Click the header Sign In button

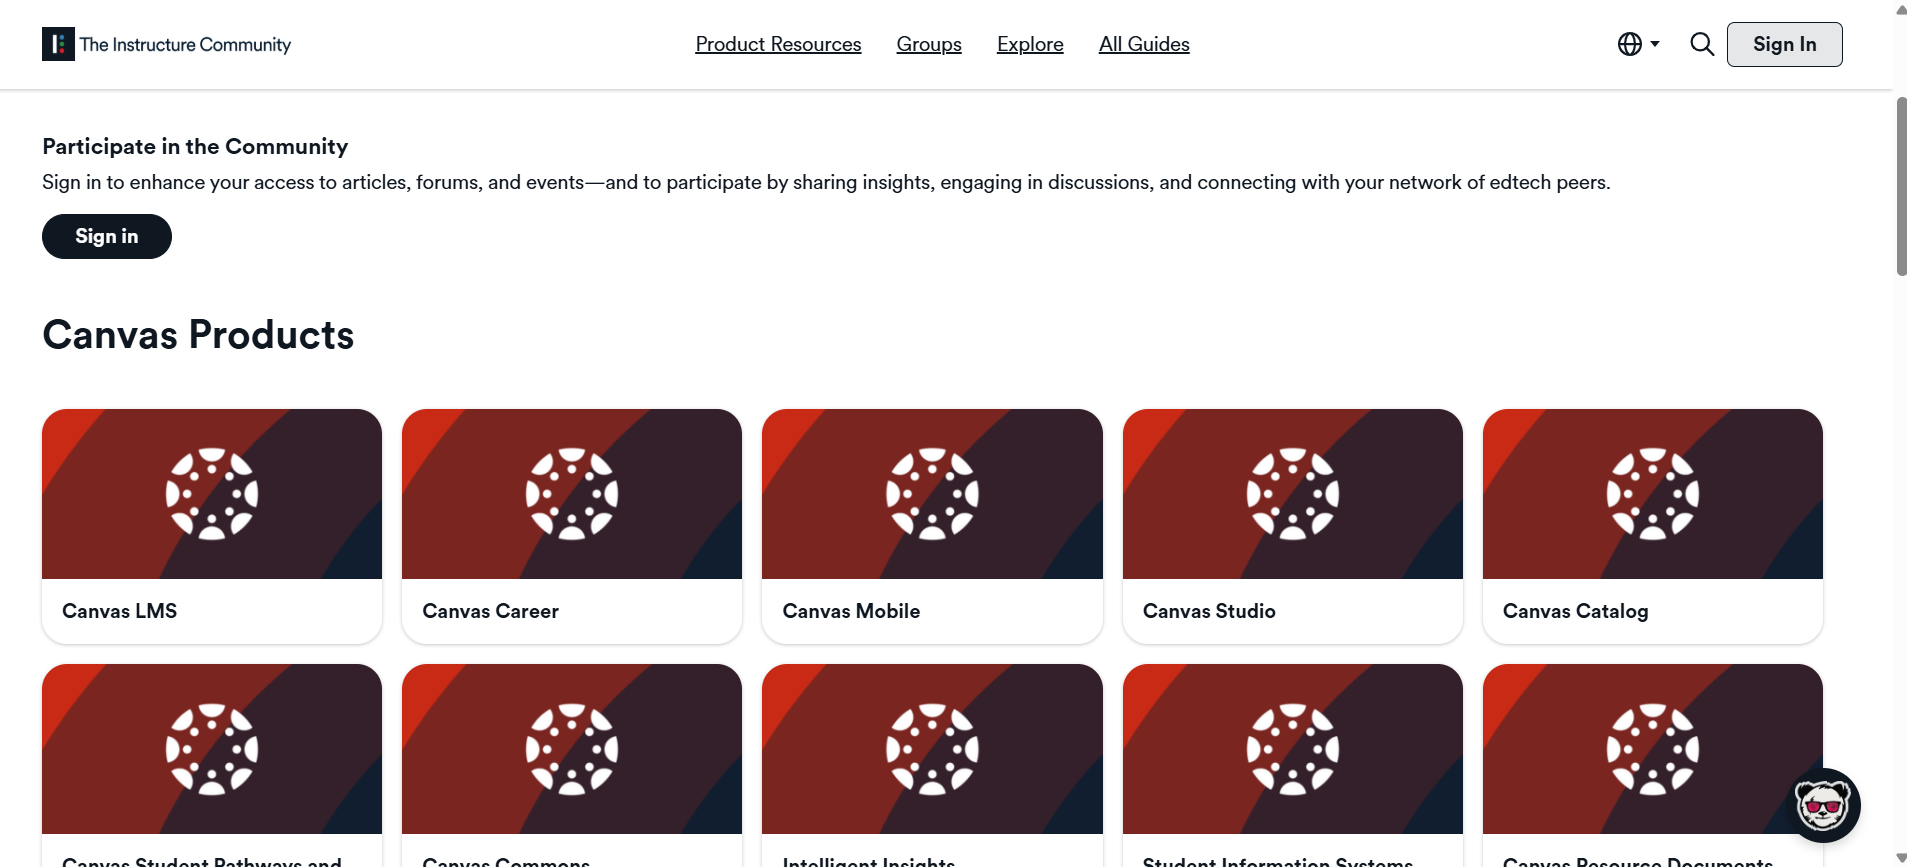[1784, 44]
